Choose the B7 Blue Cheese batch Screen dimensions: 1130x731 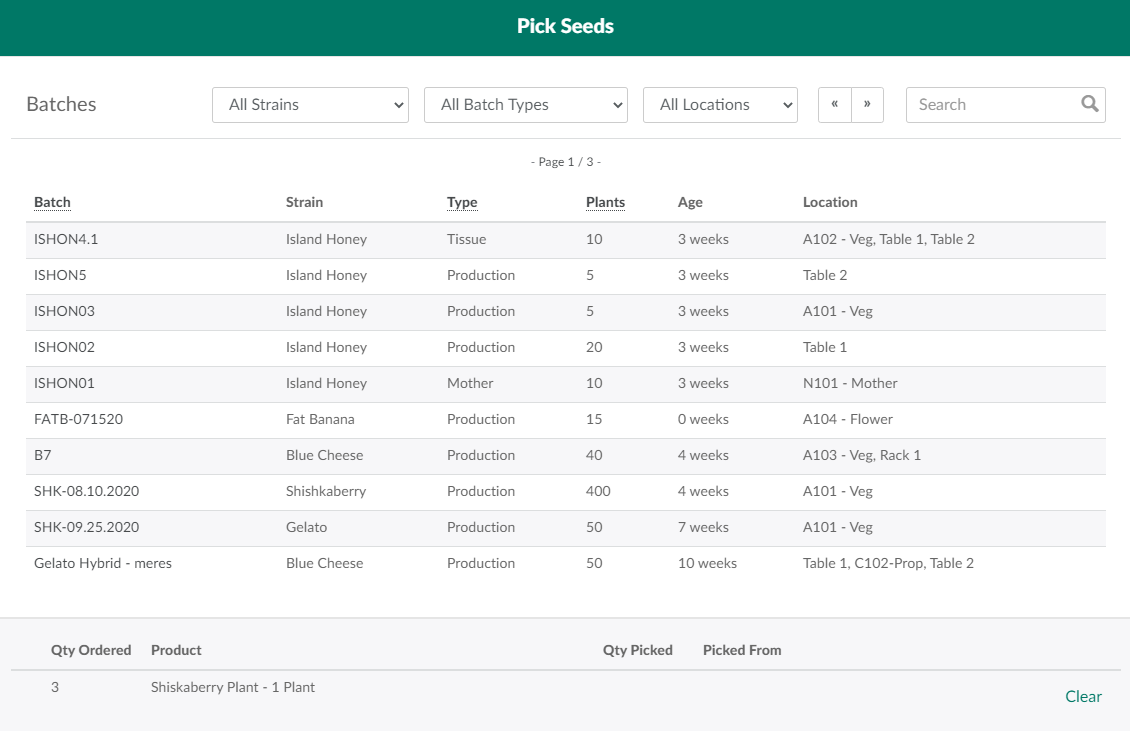coord(42,455)
